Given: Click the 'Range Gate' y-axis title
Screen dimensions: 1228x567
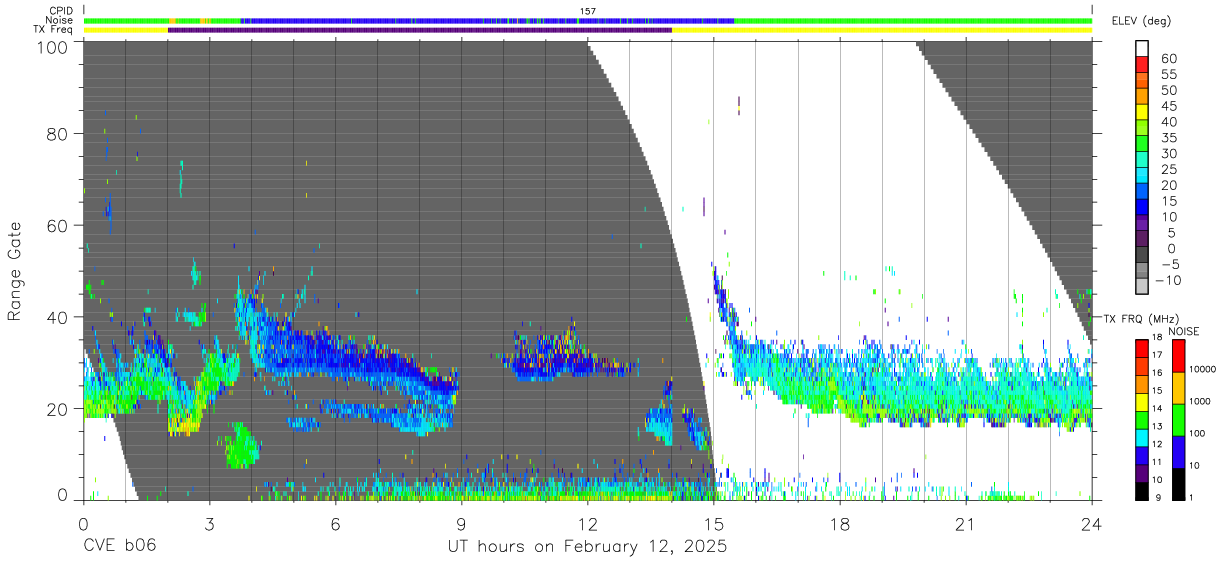Looking at the screenshot, I should click(x=15, y=272).
